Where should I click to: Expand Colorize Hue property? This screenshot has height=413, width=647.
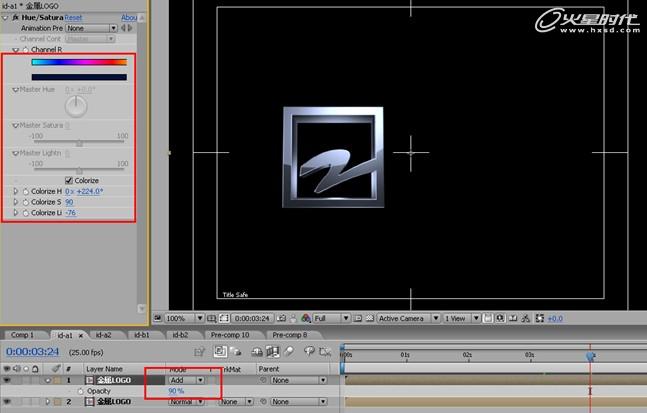(x=16, y=191)
